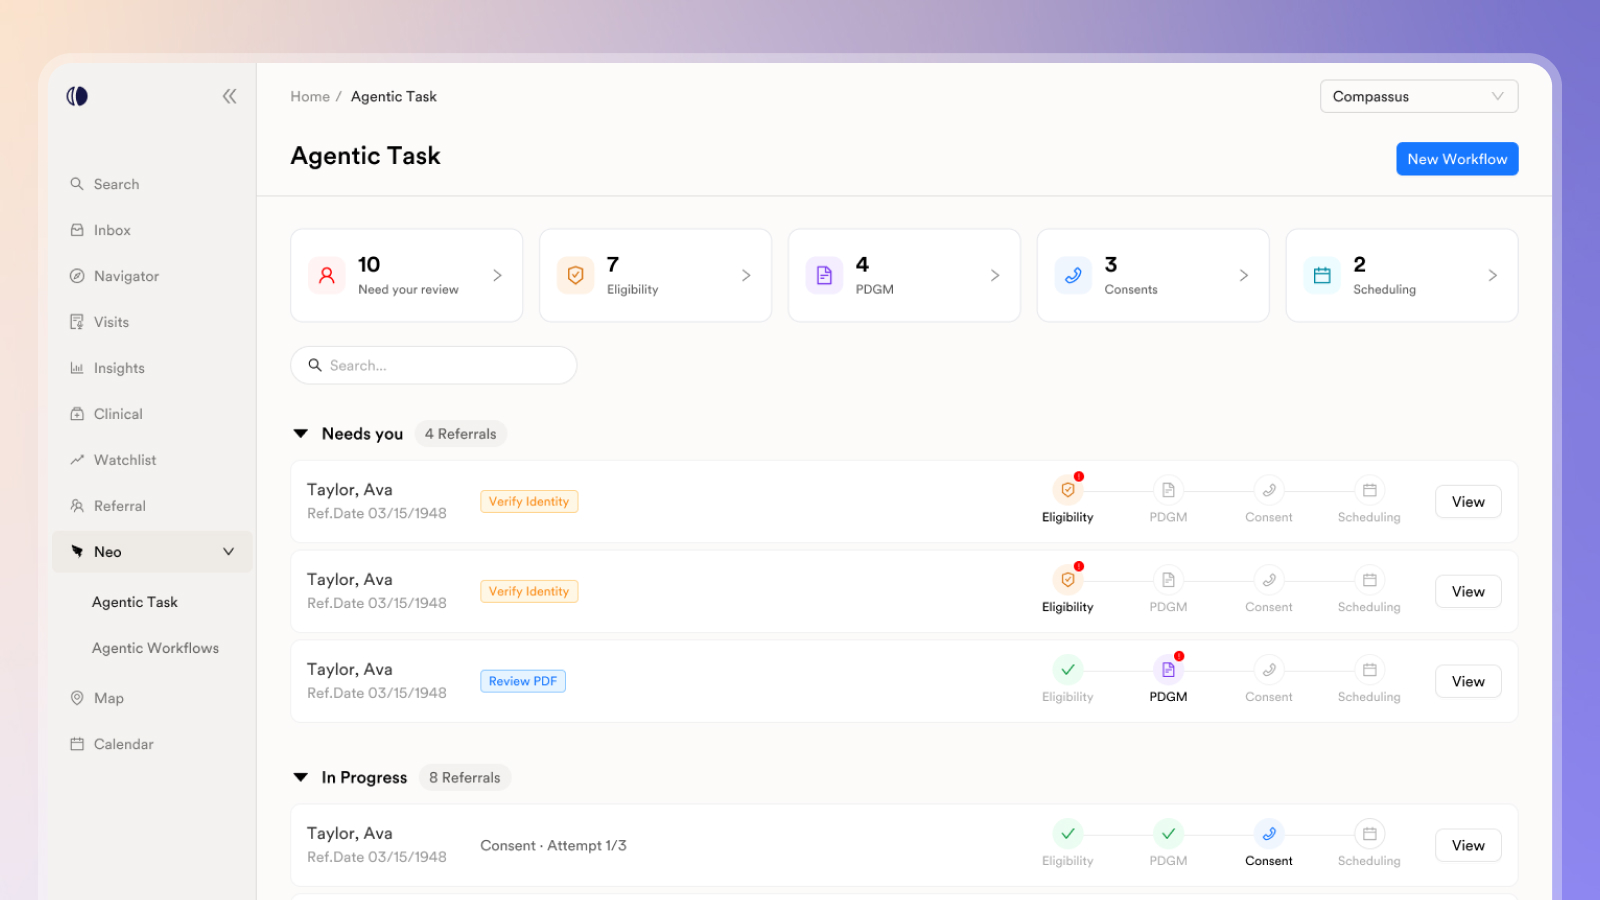1600x900 pixels.
Task: Click the Search magnifier icon in sidebar
Action: tap(77, 184)
